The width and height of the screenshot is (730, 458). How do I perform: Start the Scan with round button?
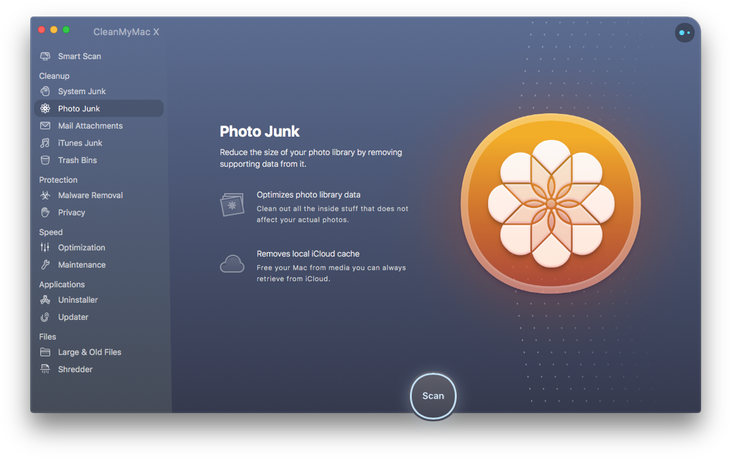(x=433, y=396)
